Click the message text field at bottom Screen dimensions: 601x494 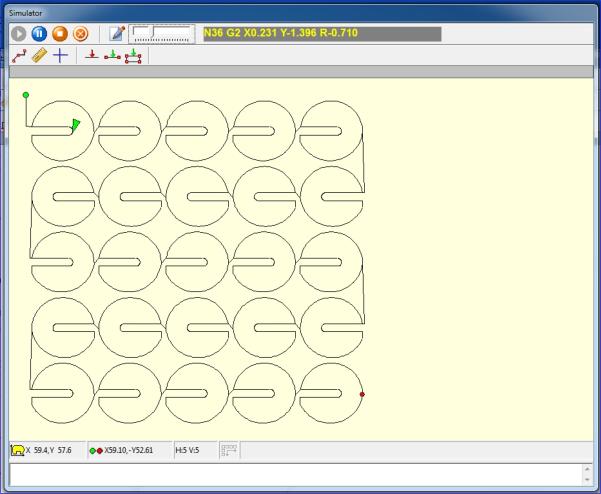click(295, 475)
